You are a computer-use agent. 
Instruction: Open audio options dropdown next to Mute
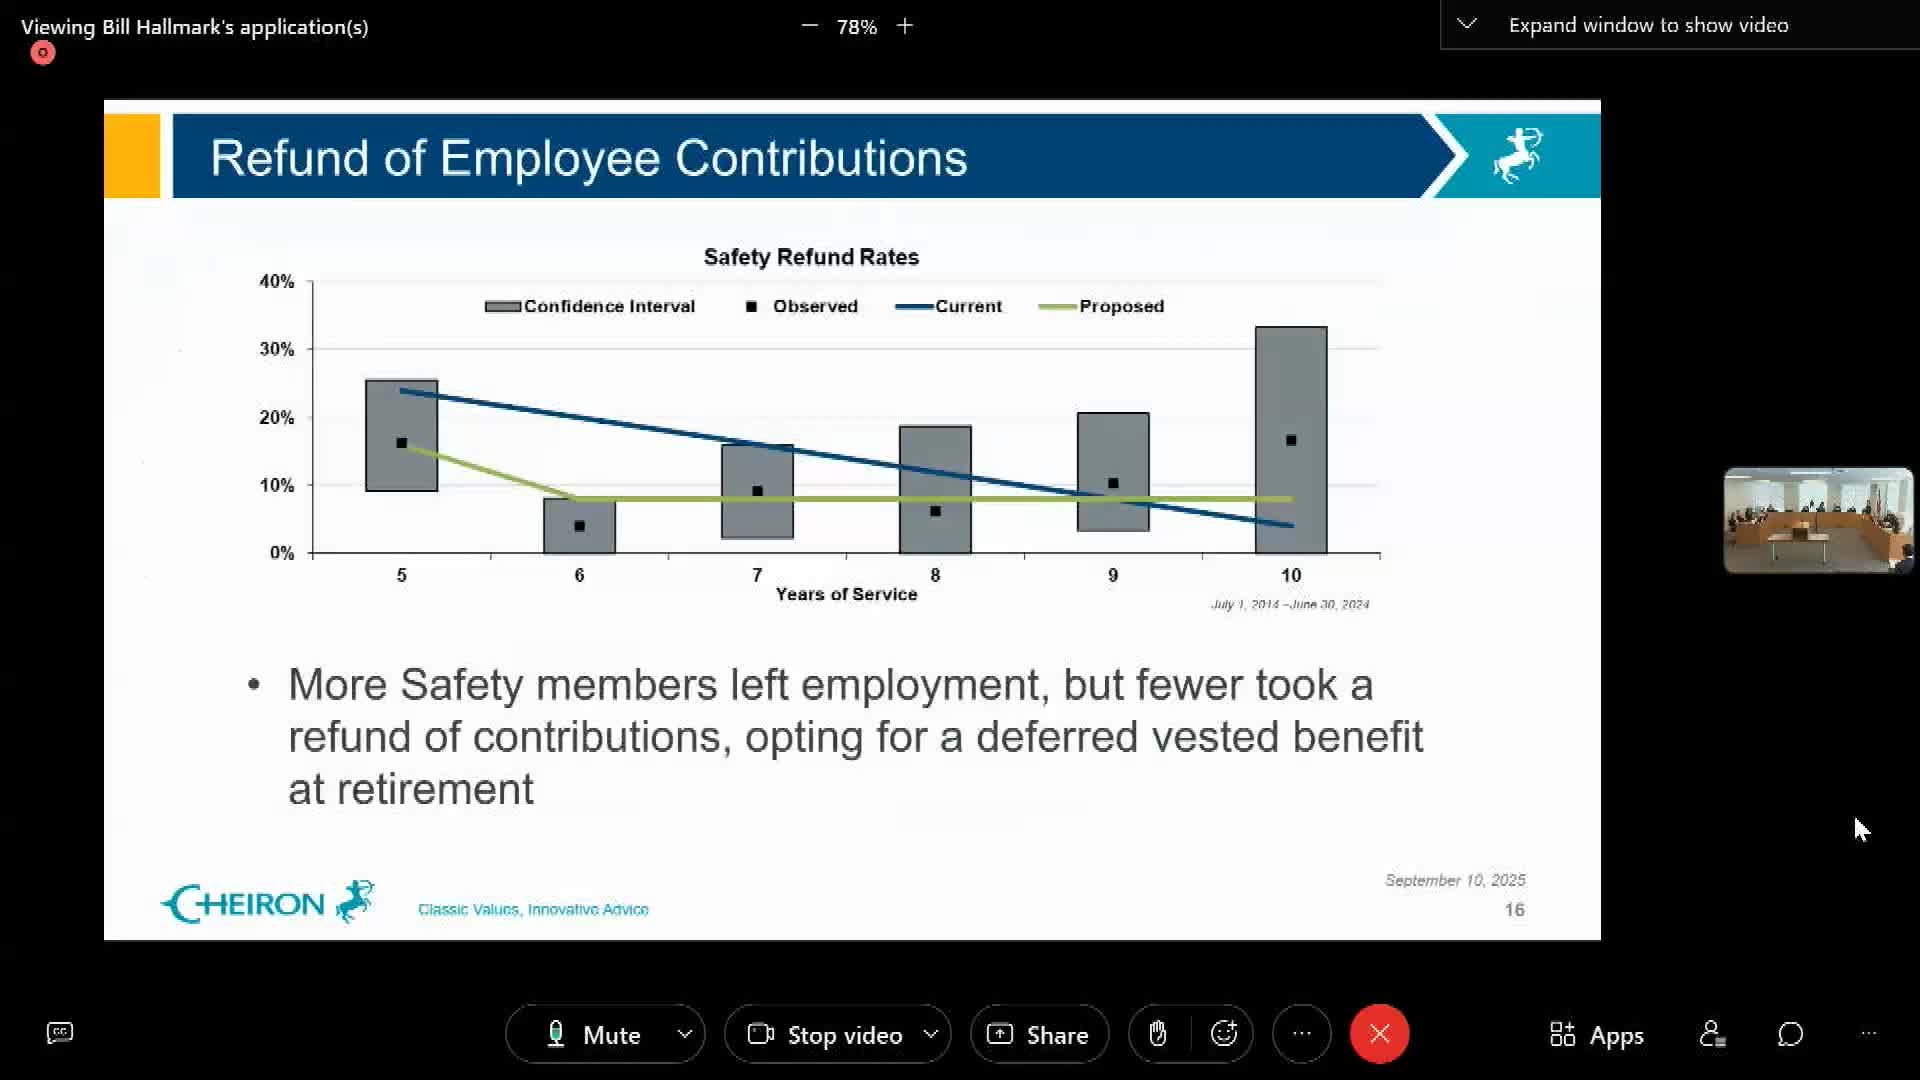685,1034
